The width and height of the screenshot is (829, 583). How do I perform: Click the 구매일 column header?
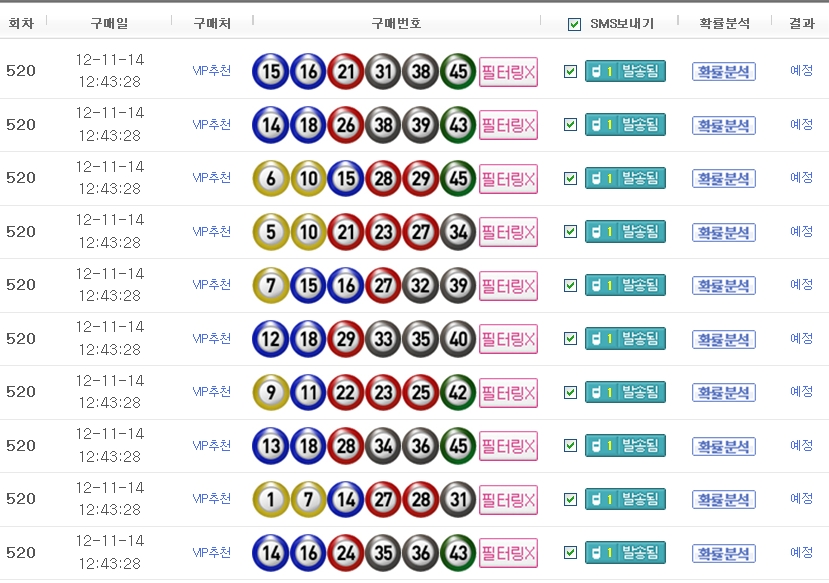coord(109,23)
